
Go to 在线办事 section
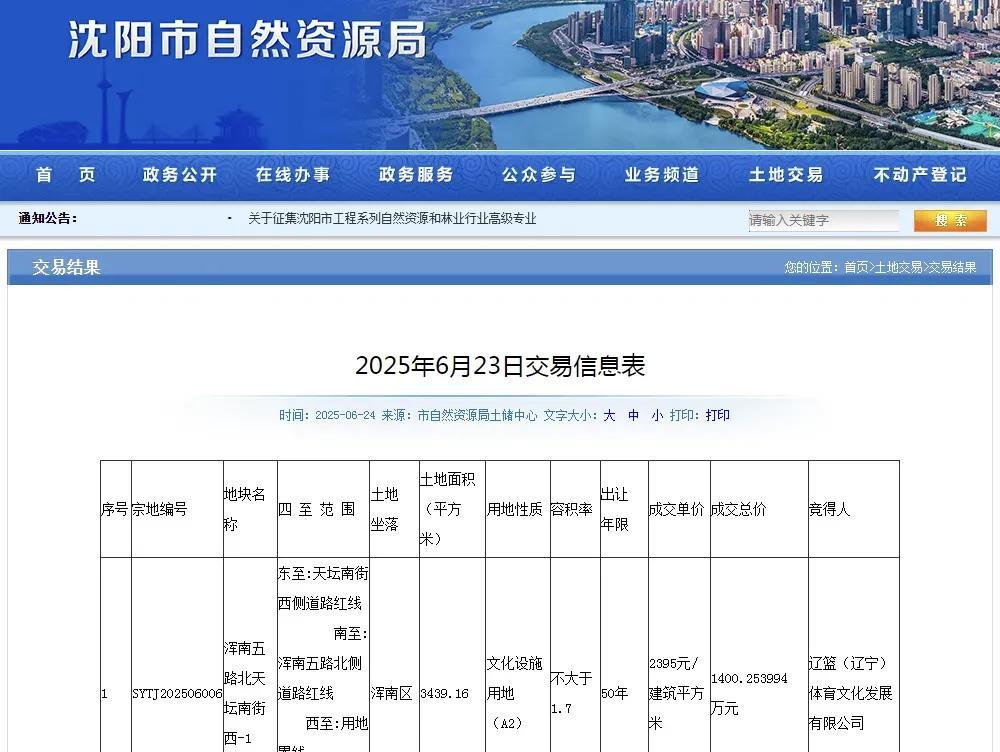(293, 175)
